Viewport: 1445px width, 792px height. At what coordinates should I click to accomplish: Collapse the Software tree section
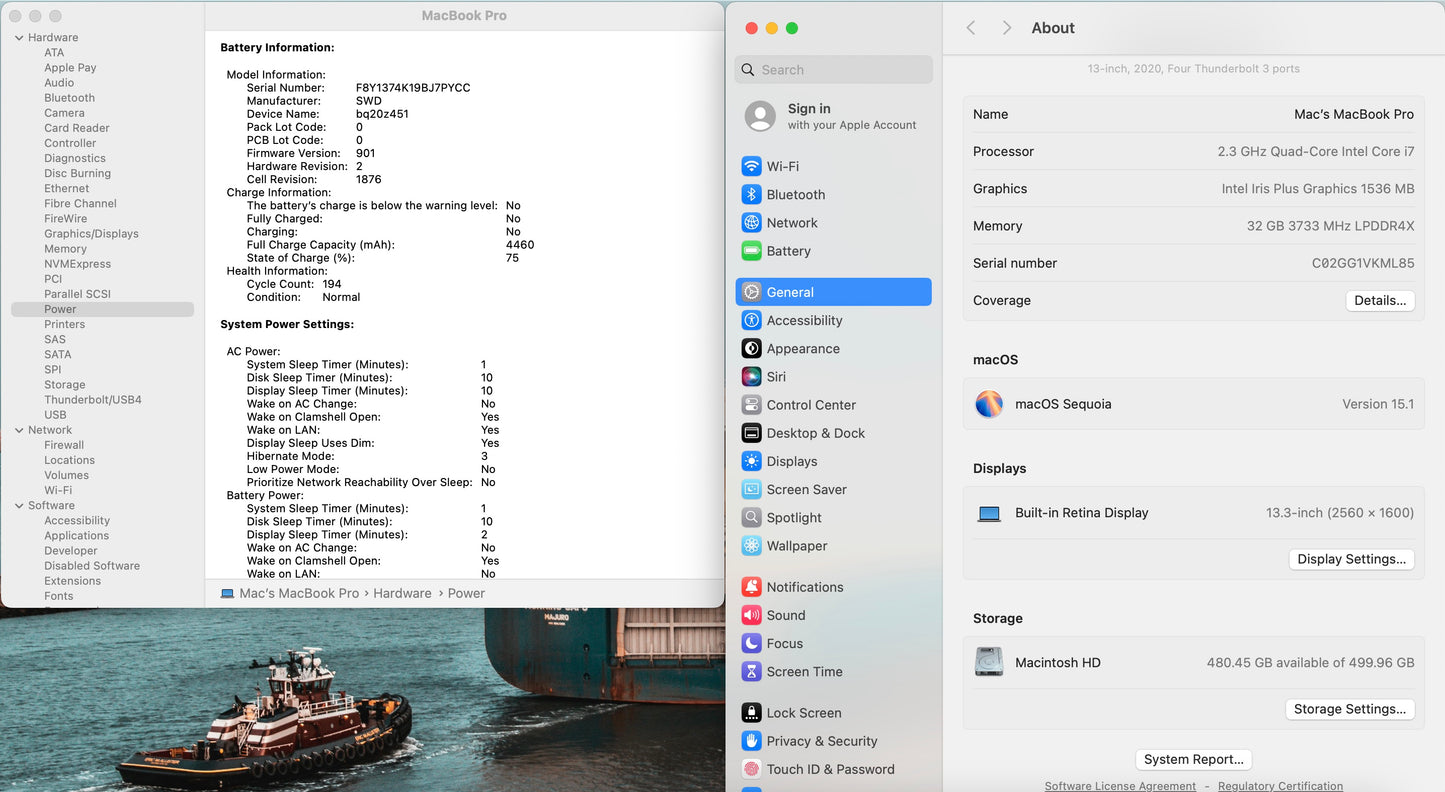pos(19,506)
